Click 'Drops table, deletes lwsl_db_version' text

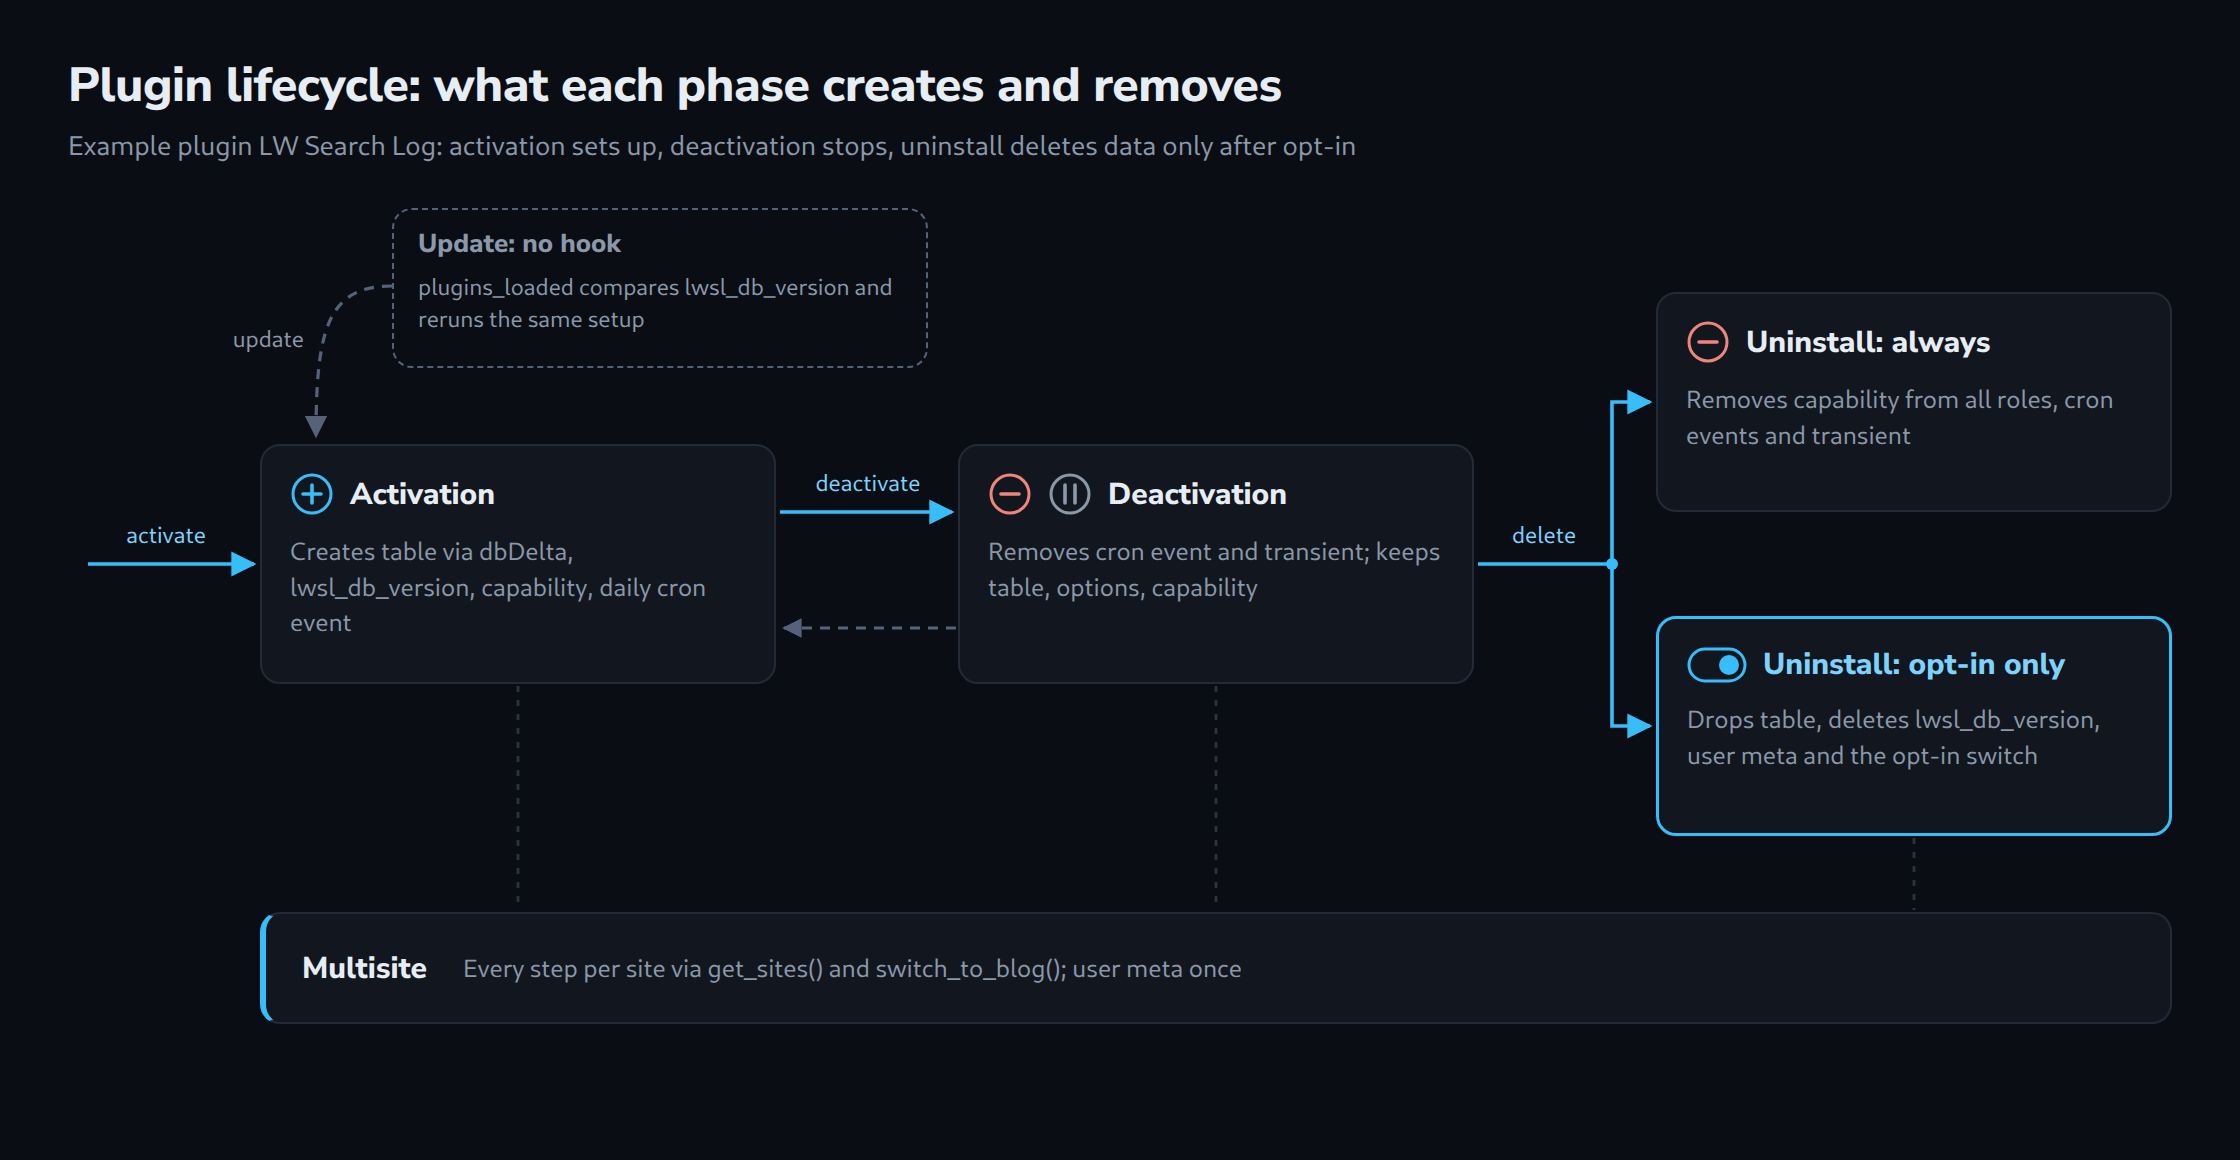pyautogui.click(x=1893, y=738)
